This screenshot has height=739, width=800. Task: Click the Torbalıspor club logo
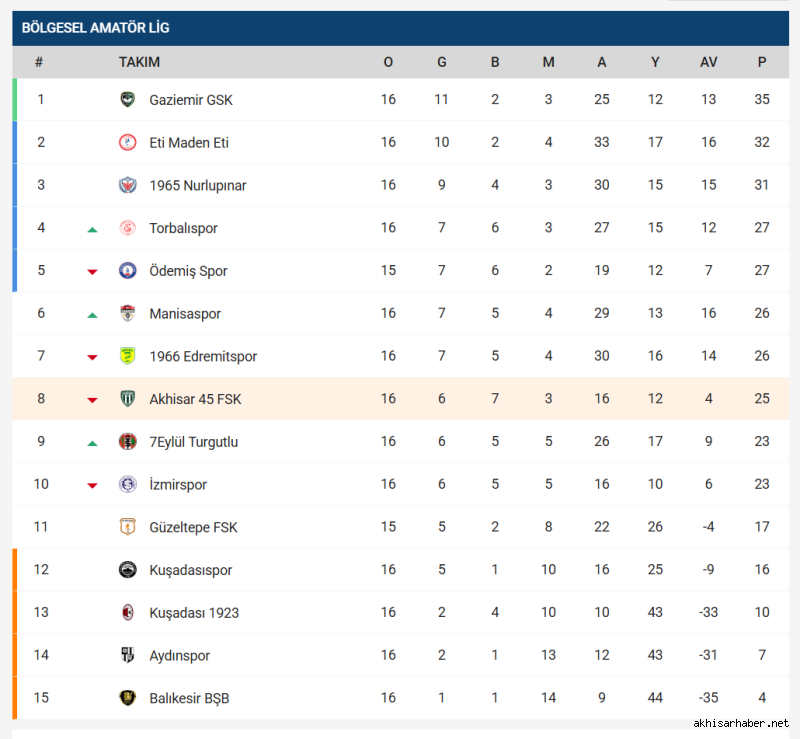coord(127,228)
